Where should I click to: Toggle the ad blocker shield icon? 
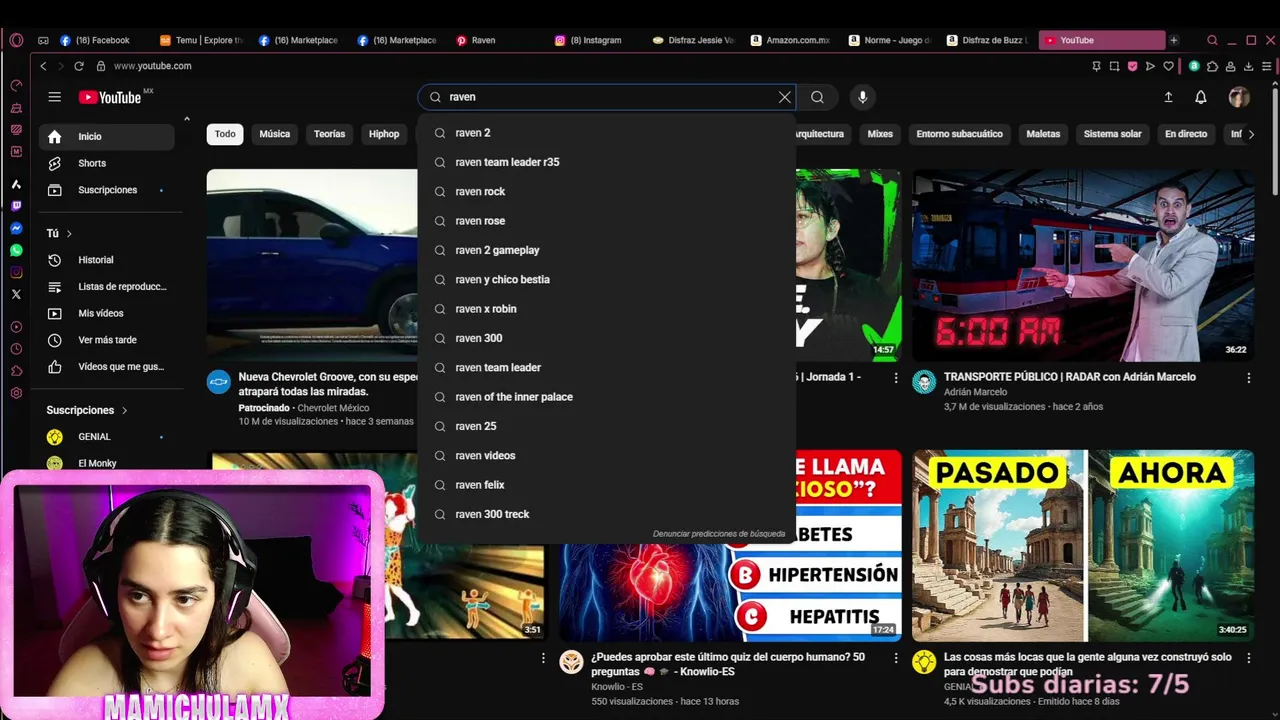click(x=1132, y=66)
